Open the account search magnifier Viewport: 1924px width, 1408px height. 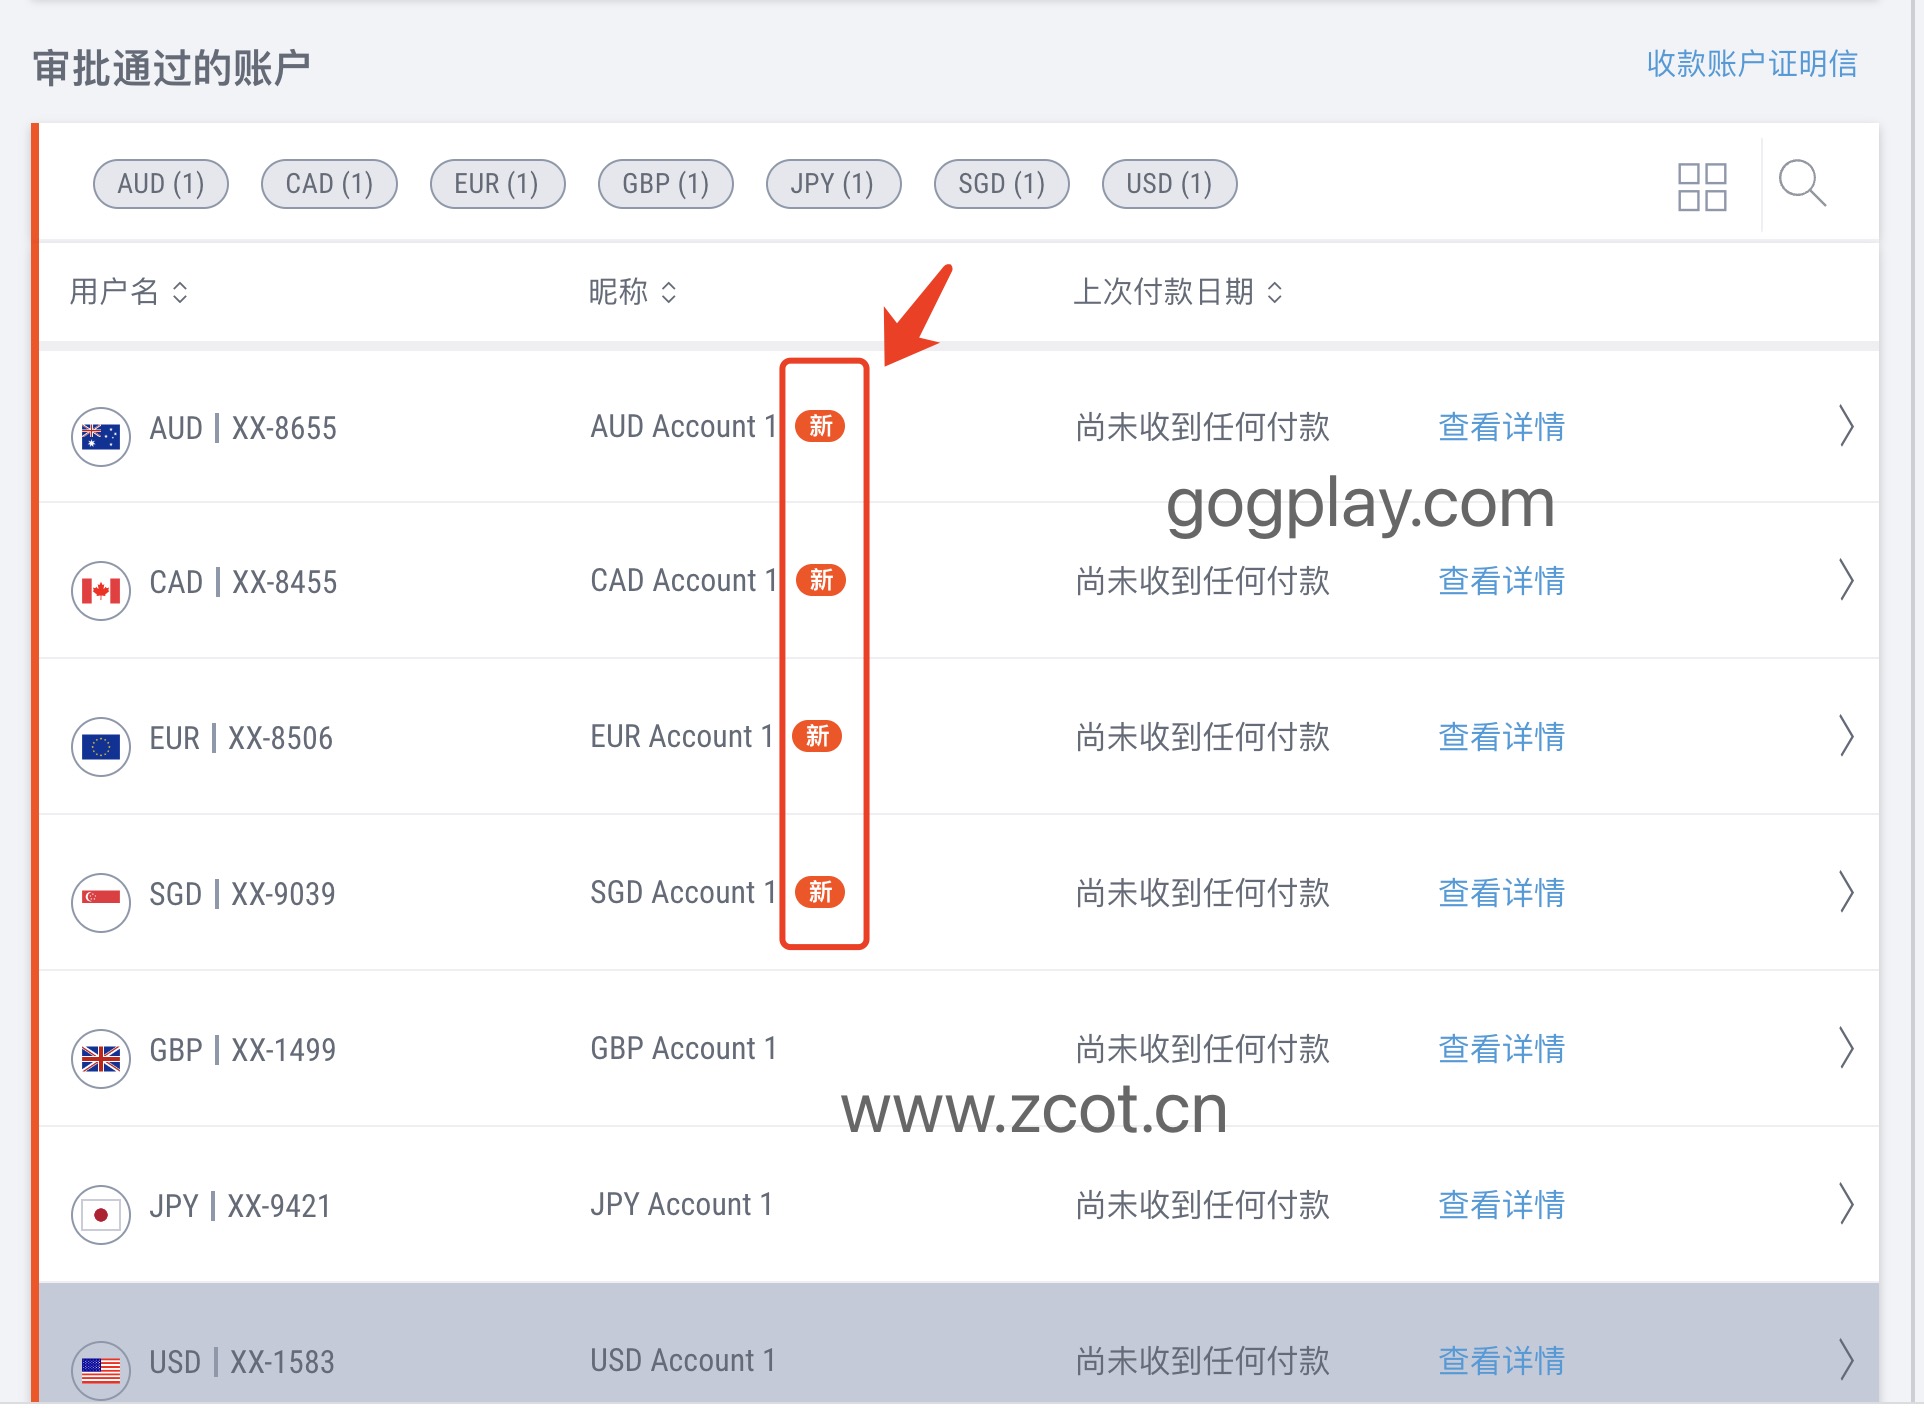1802,183
